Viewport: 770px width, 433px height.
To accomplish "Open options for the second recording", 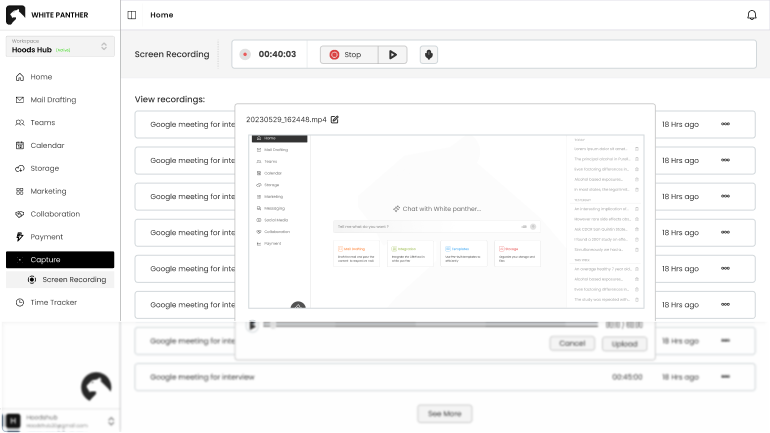I will coord(725,160).
